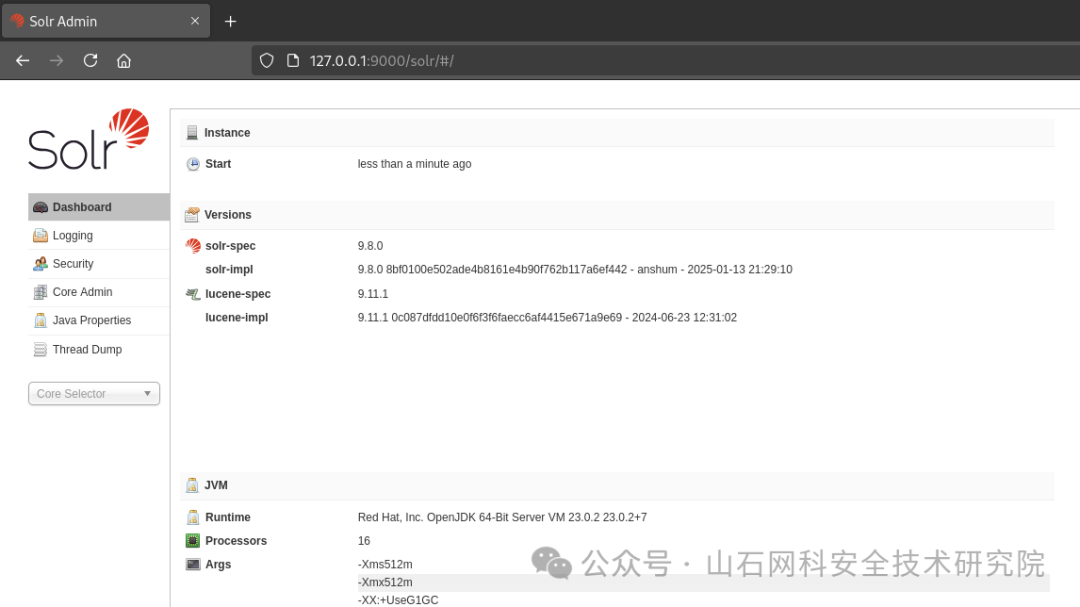Click the Dashboard gauge icon
This screenshot has height=607, width=1080.
pyautogui.click(x=40, y=207)
